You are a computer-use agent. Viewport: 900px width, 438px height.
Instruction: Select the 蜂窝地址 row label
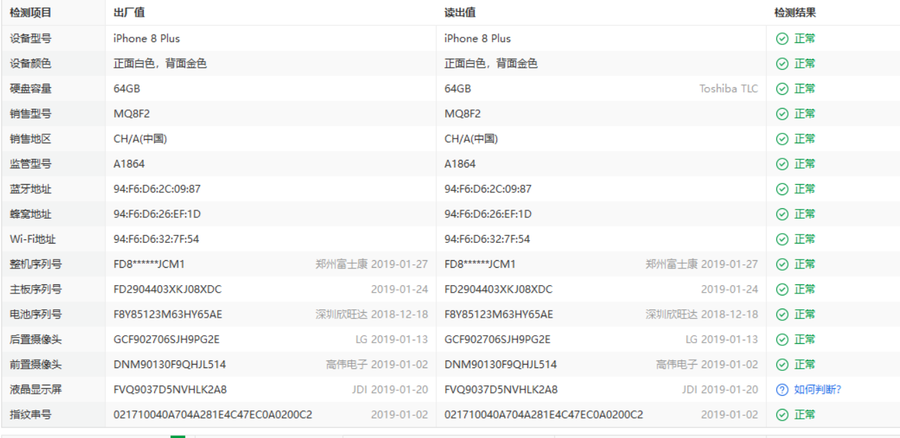click(30, 214)
